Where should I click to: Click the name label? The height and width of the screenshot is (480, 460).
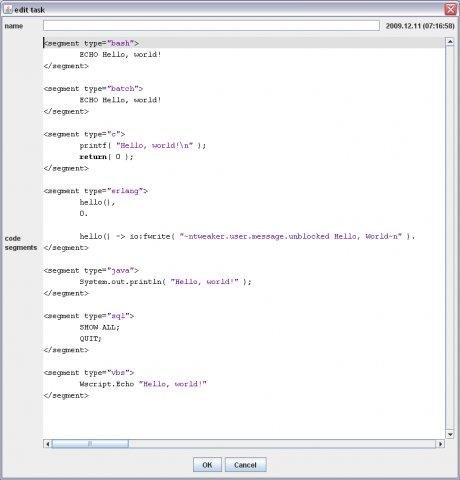pyautogui.click(x=14, y=26)
